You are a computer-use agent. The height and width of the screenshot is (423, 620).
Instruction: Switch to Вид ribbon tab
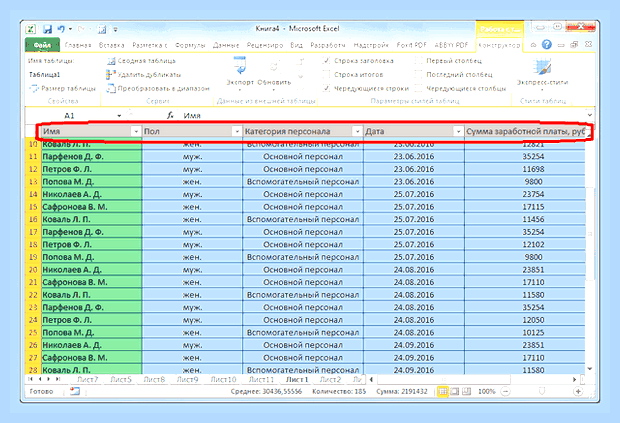click(297, 45)
